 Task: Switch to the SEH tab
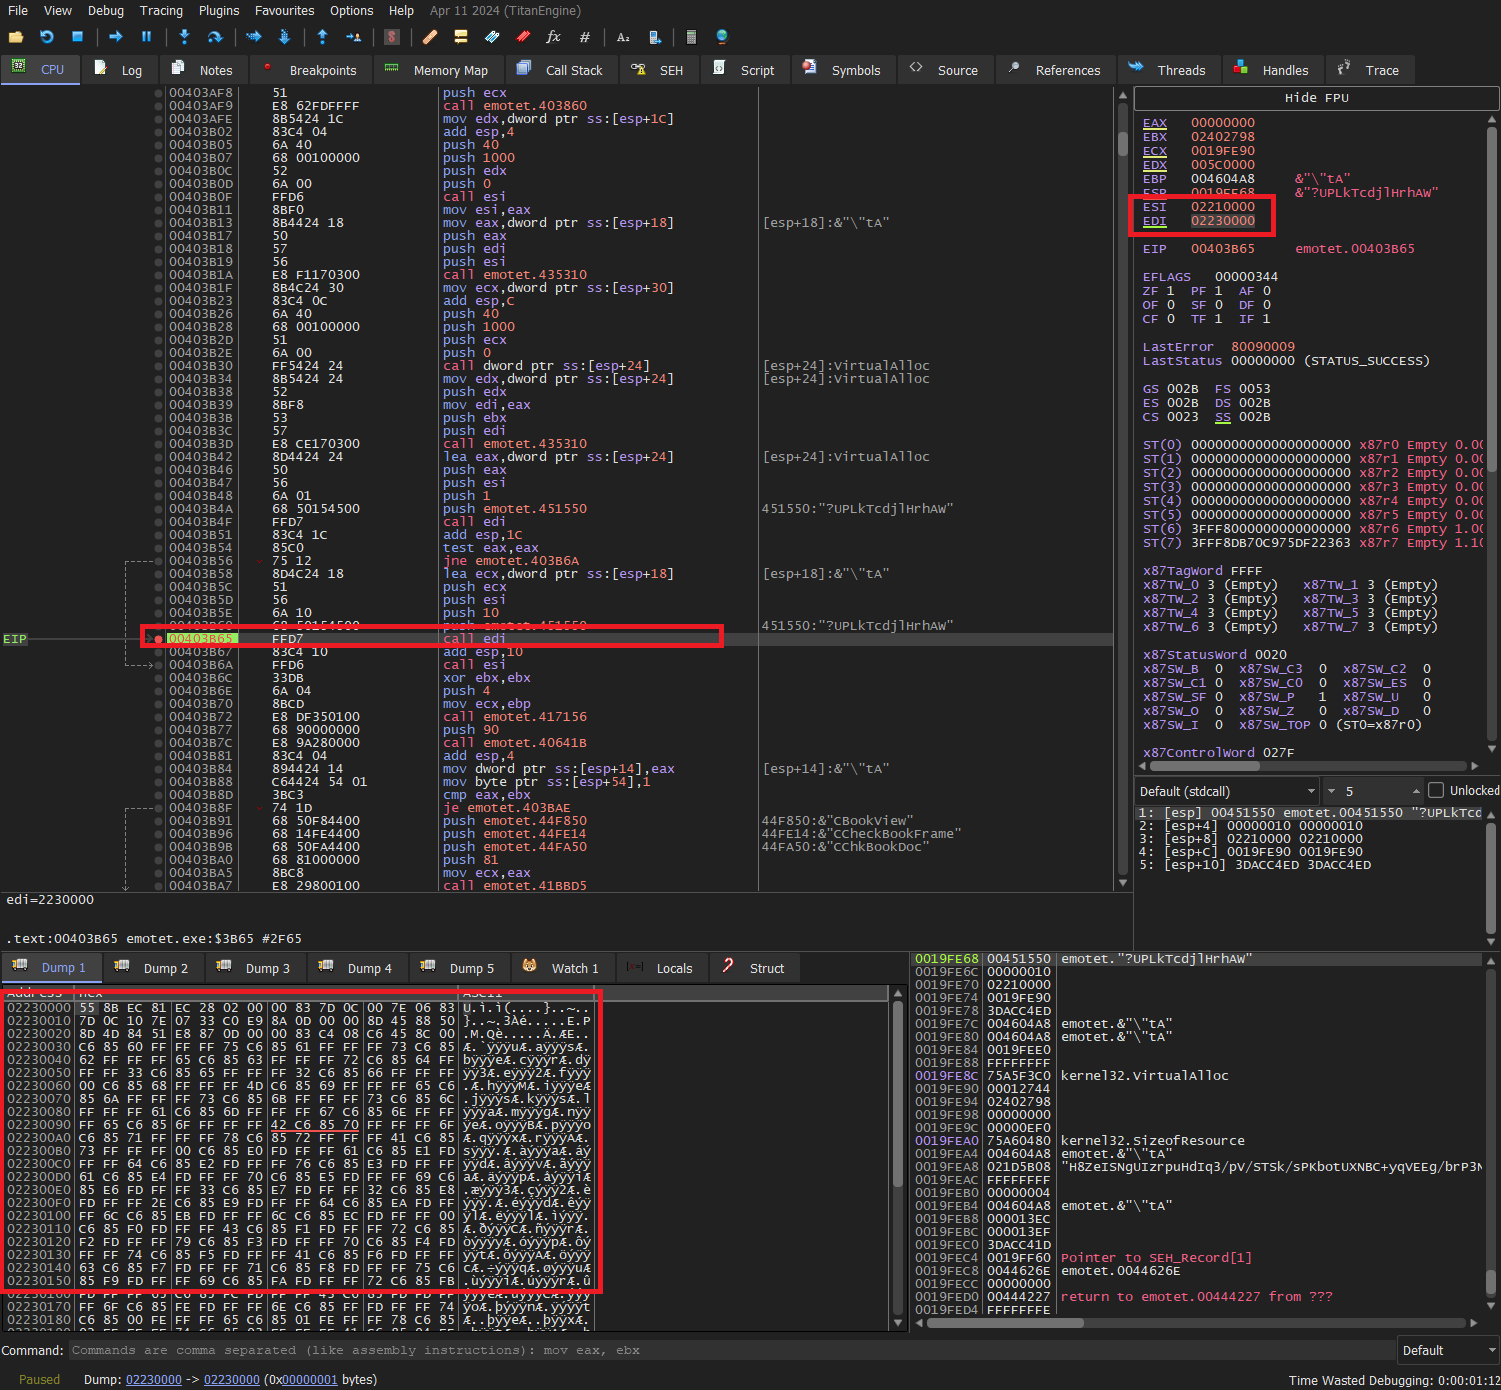pos(658,70)
